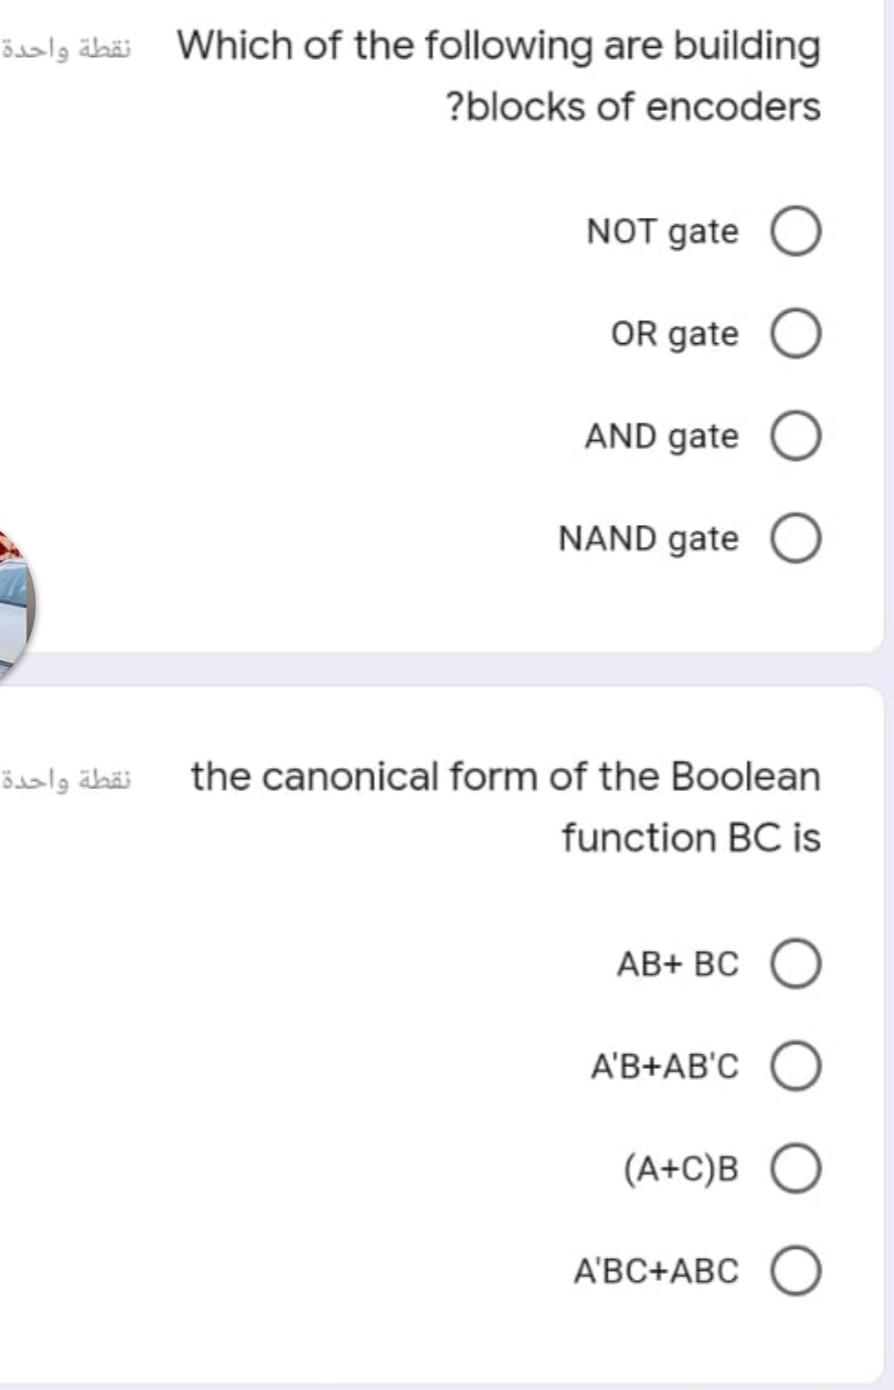The height and width of the screenshot is (1390, 894).
Task: Click the 'AB+ BC' answer text
Action: (x=678, y=965)
